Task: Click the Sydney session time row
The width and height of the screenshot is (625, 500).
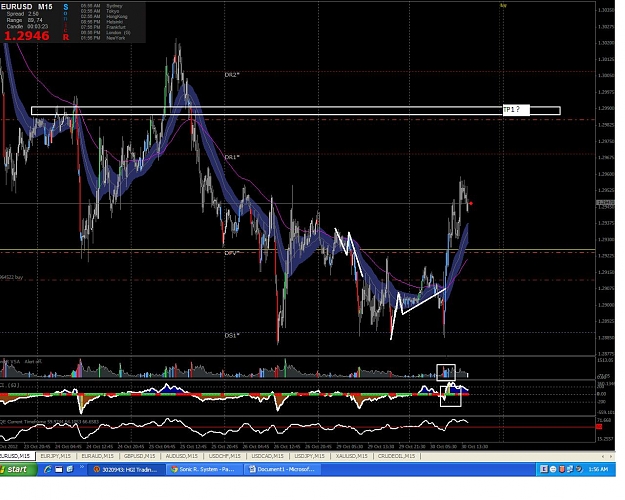Action: coord(102,6)
